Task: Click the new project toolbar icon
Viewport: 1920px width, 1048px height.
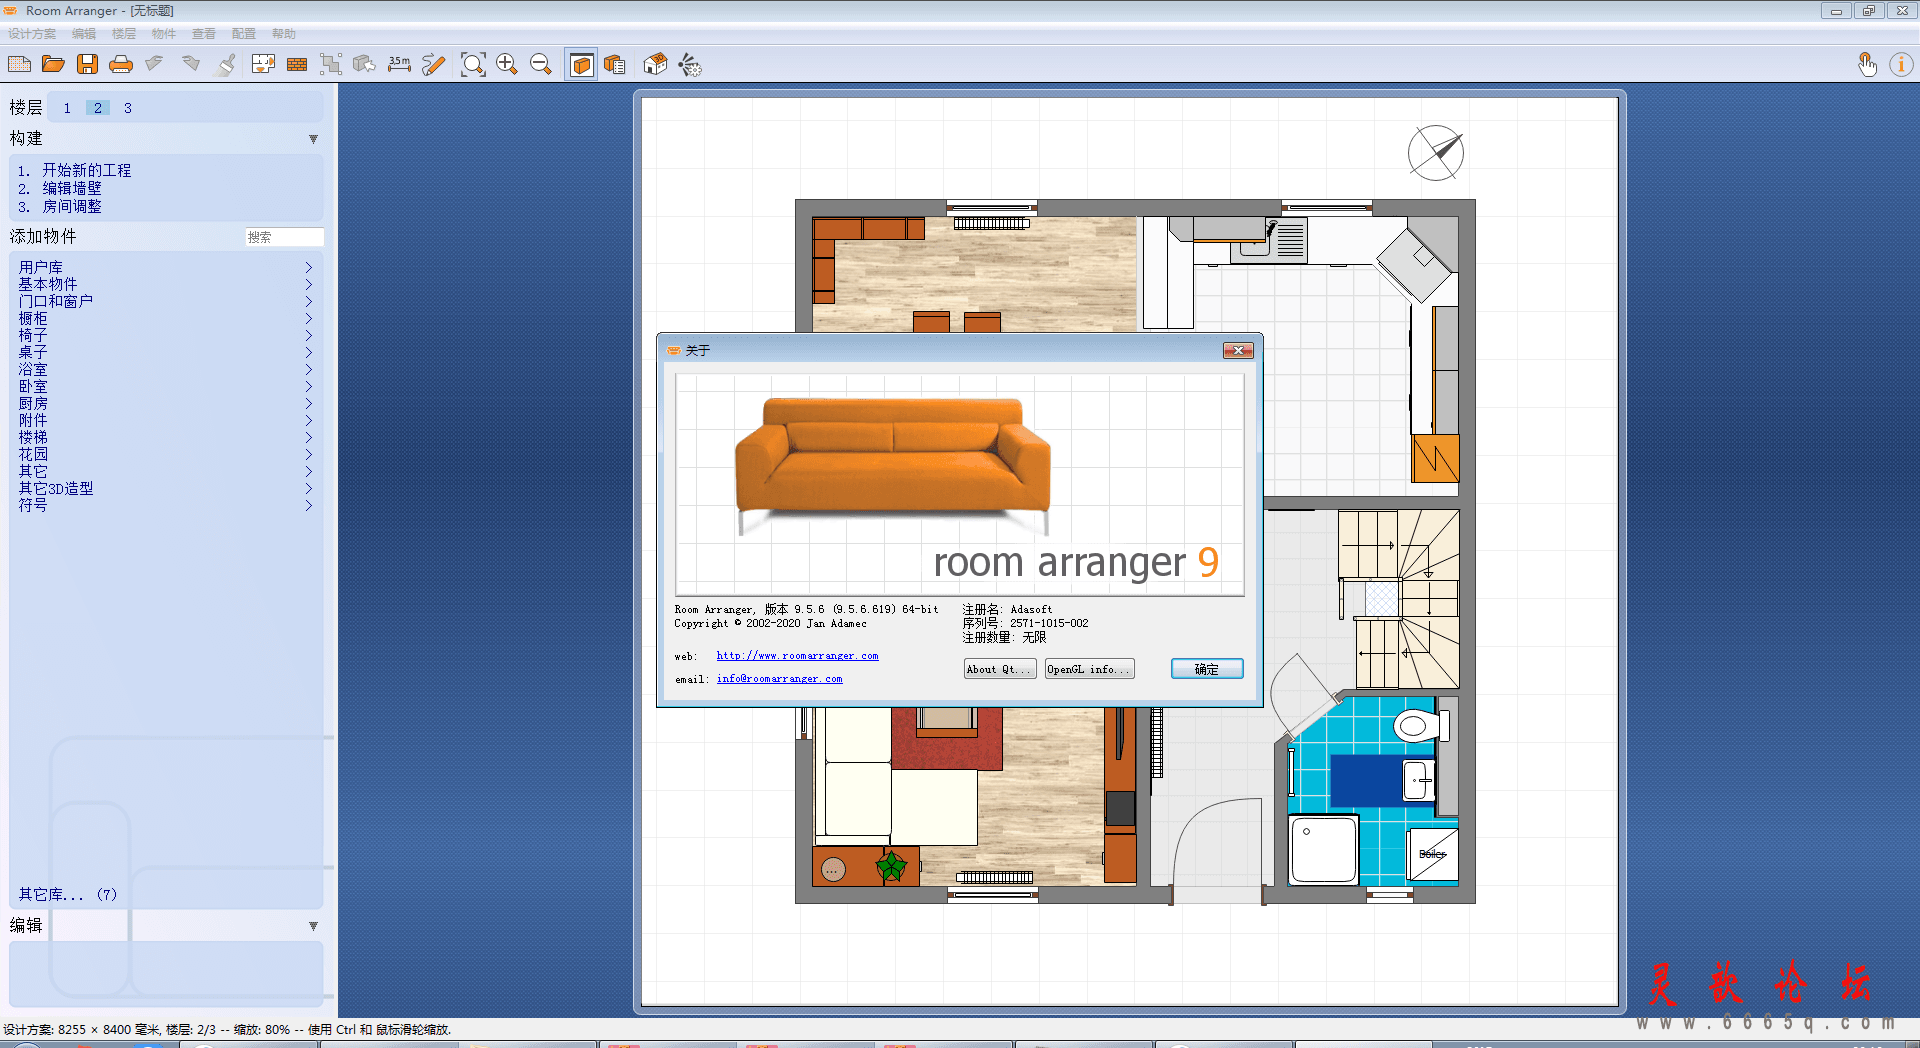Action: click(x=19, y=65)
